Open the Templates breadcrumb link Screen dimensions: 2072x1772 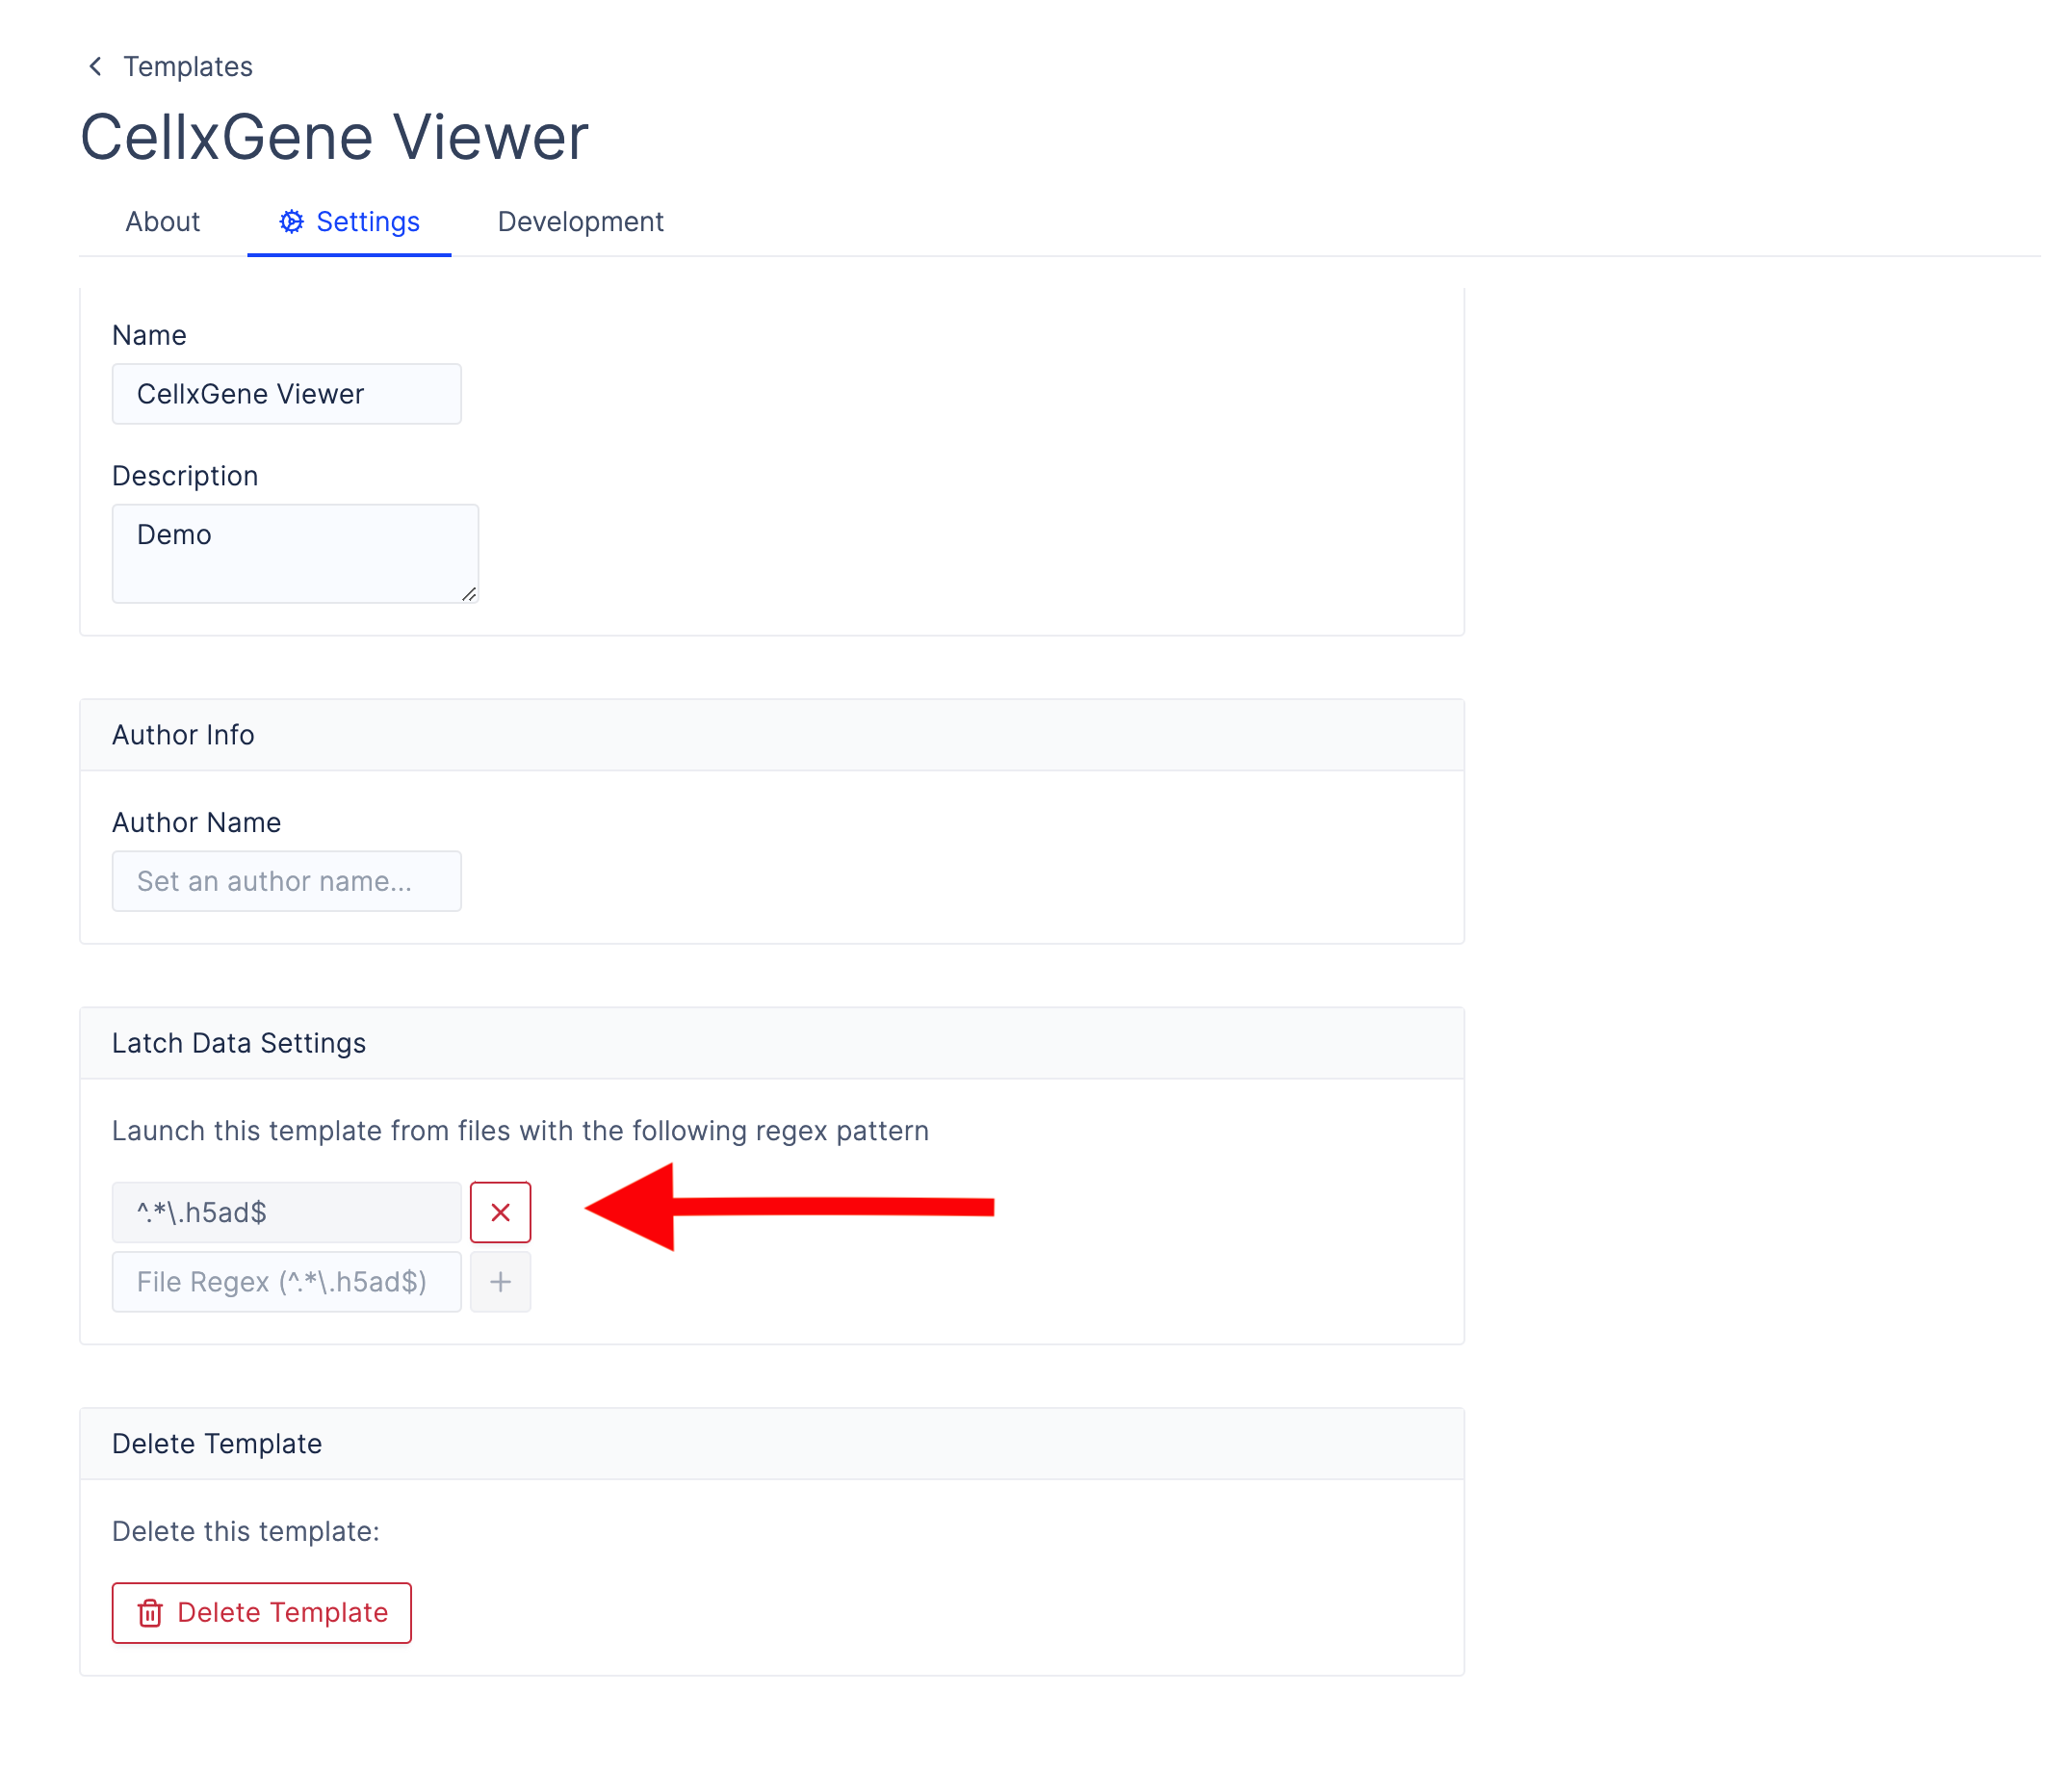tap(188, 67)
